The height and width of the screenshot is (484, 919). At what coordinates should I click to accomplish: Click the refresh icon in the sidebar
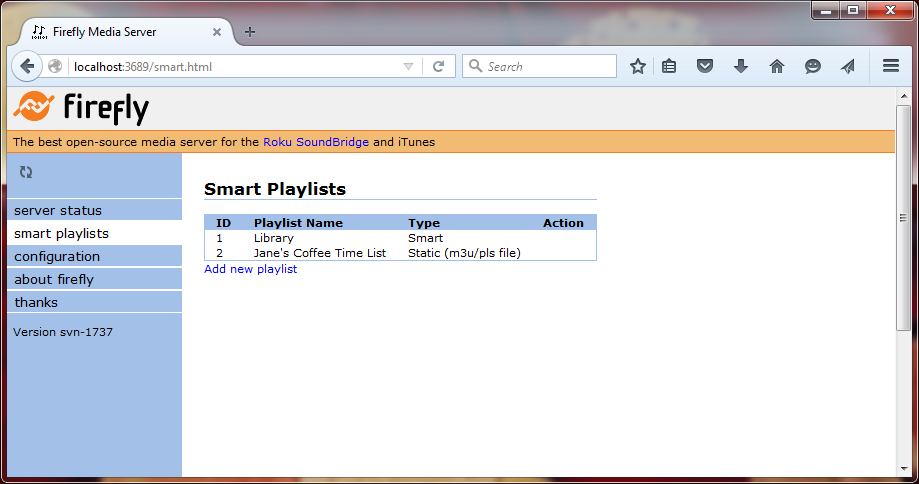26,172
